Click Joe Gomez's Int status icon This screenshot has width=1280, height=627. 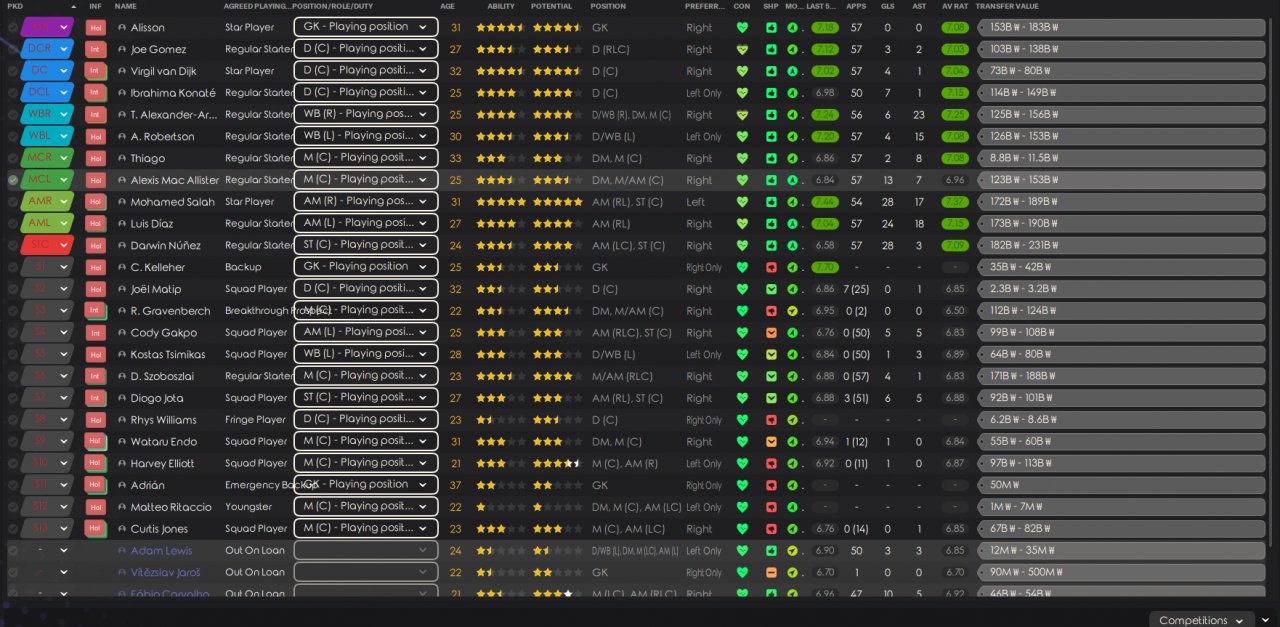(x=96, y=49)
